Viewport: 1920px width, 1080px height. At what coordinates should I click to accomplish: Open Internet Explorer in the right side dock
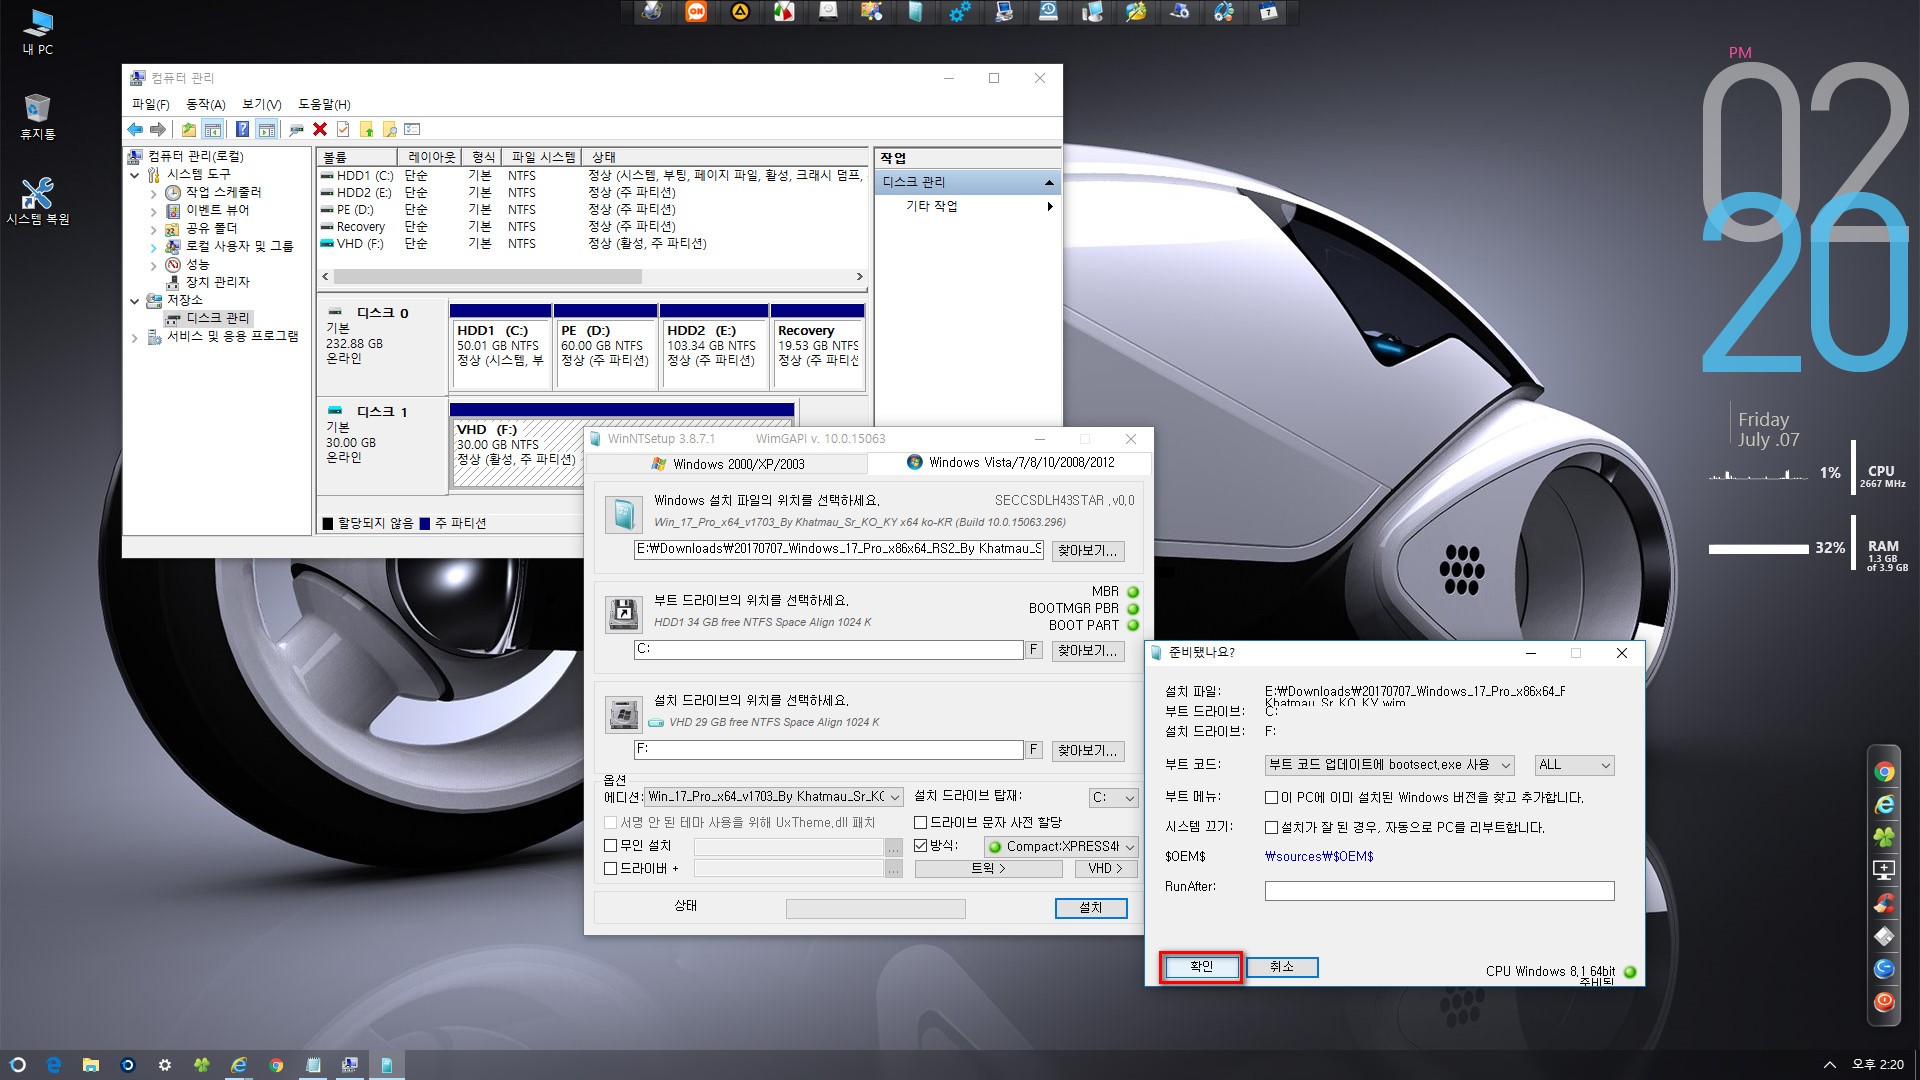[x=1884, y=804]
